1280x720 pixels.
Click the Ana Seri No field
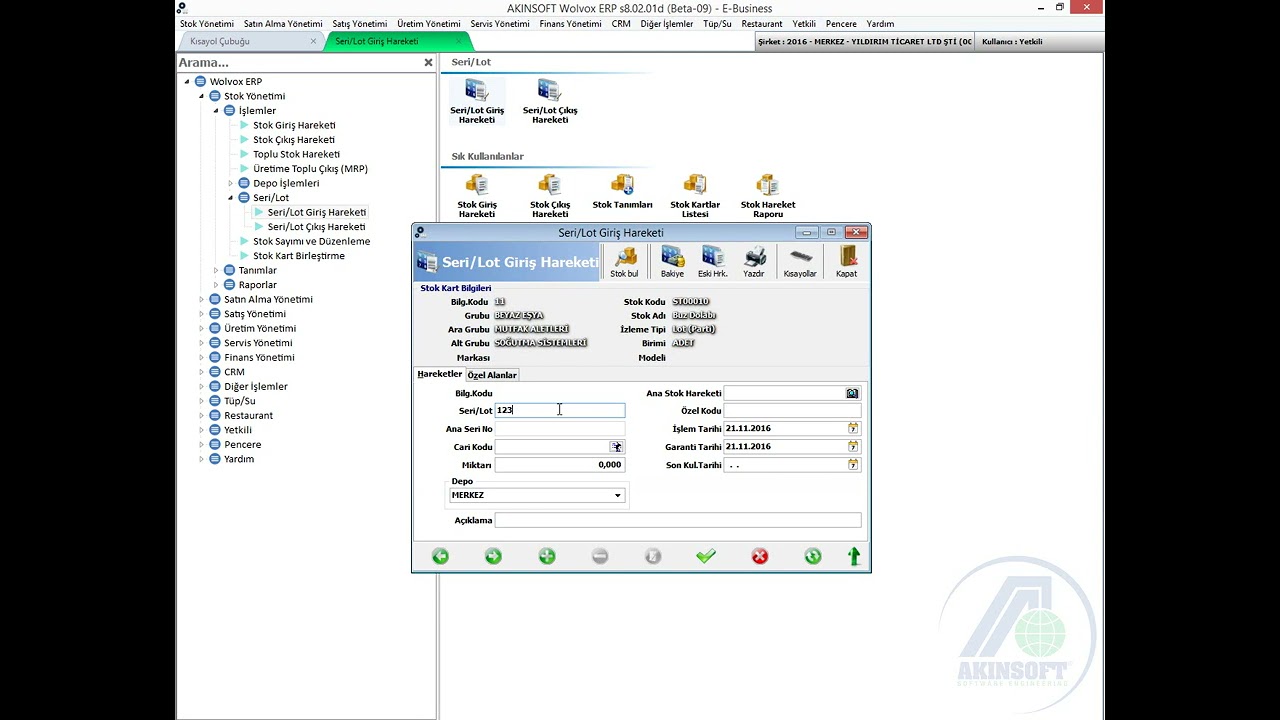coord(560,429)
